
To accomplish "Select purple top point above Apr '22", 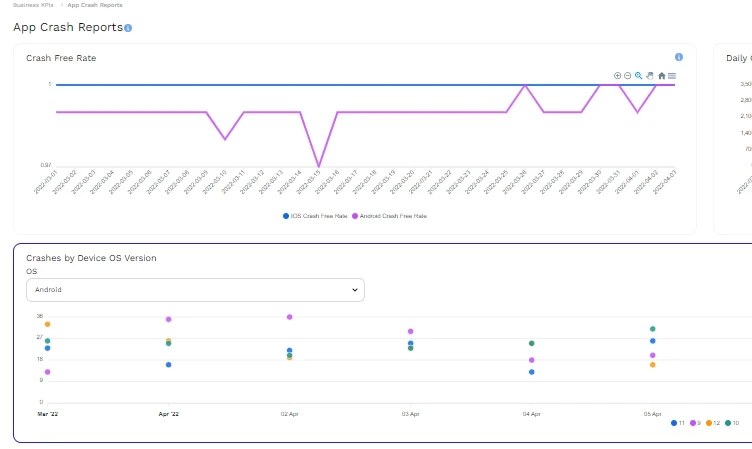I will coord(168,319).
